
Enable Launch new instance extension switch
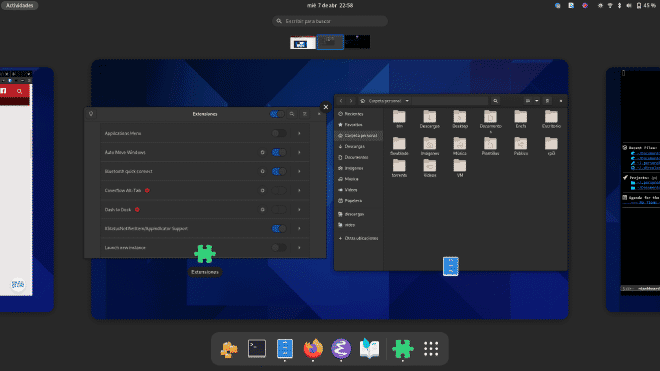279,248
